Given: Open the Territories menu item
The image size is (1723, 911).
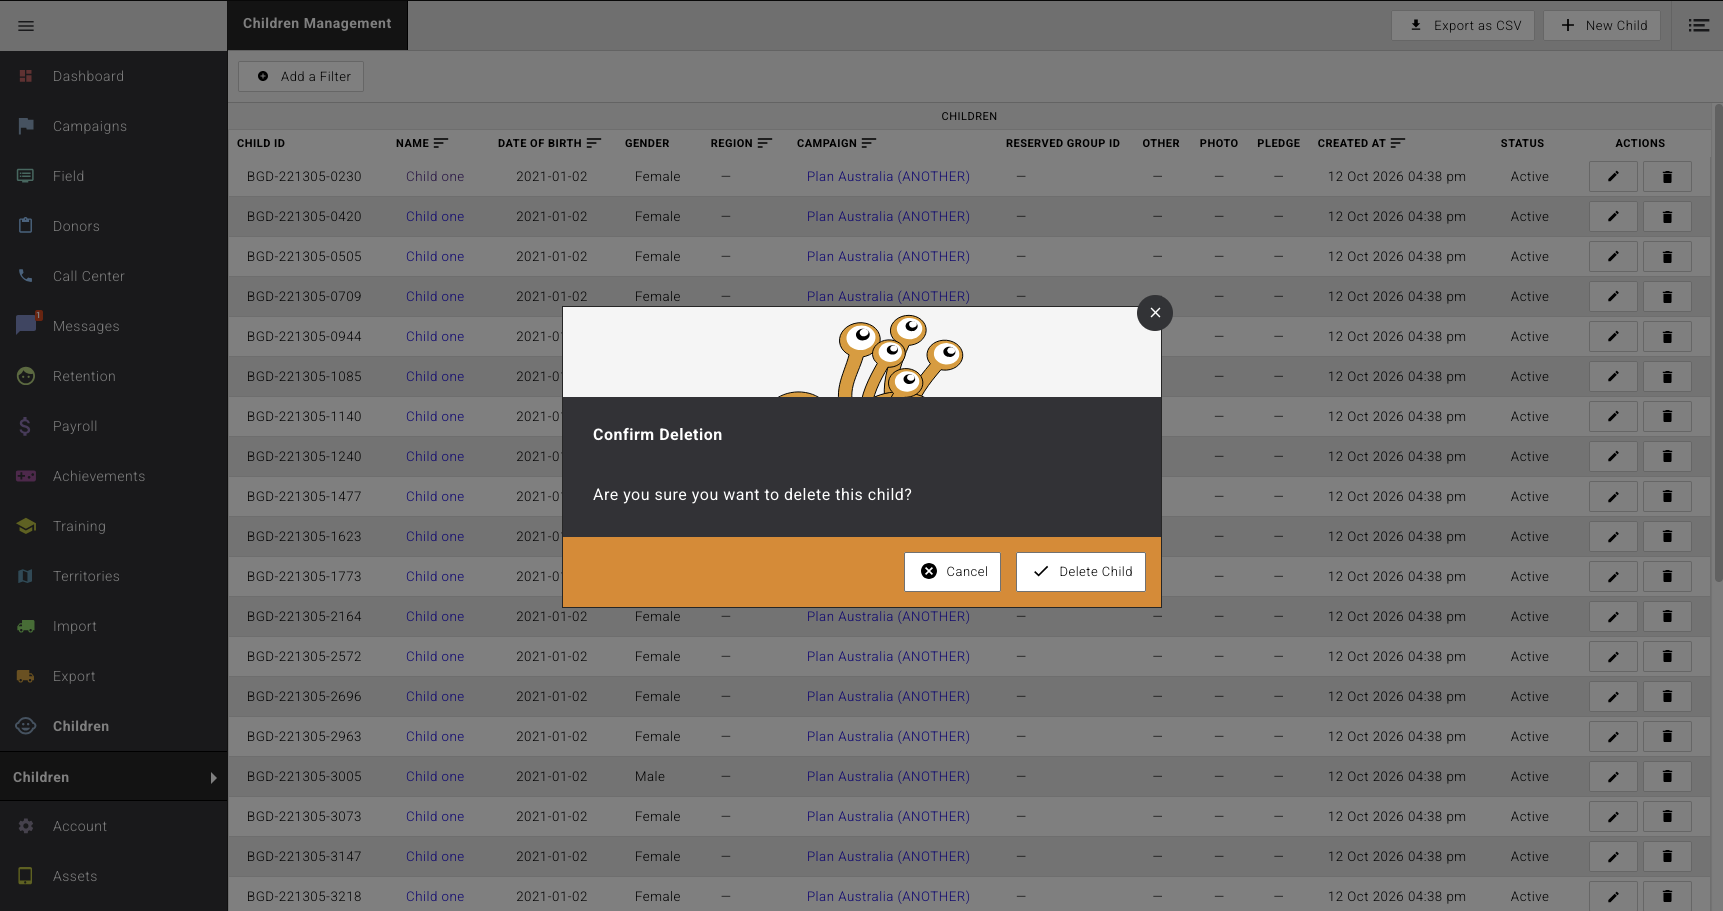Looking at the screenshot, I should click(x=86, y=576).
